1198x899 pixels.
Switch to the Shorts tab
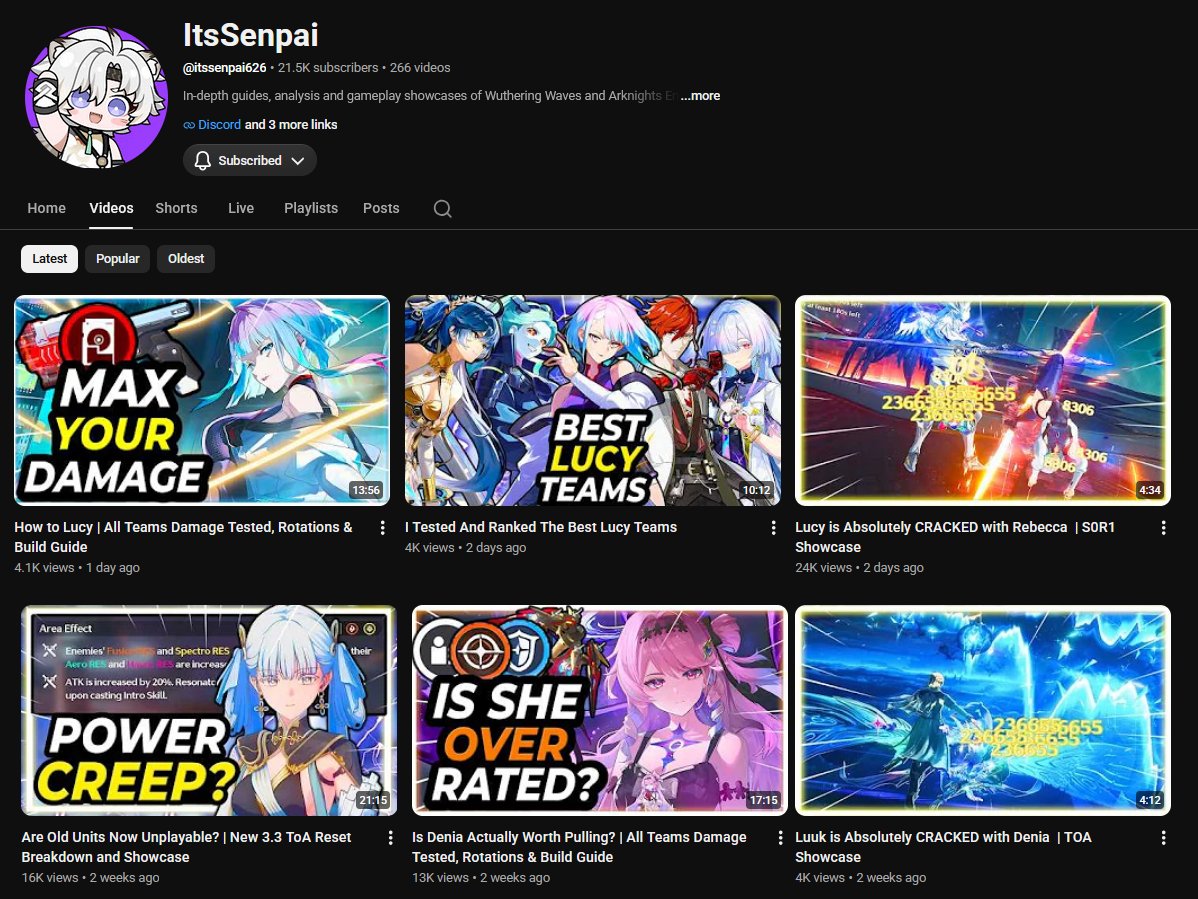coord(176,208)
